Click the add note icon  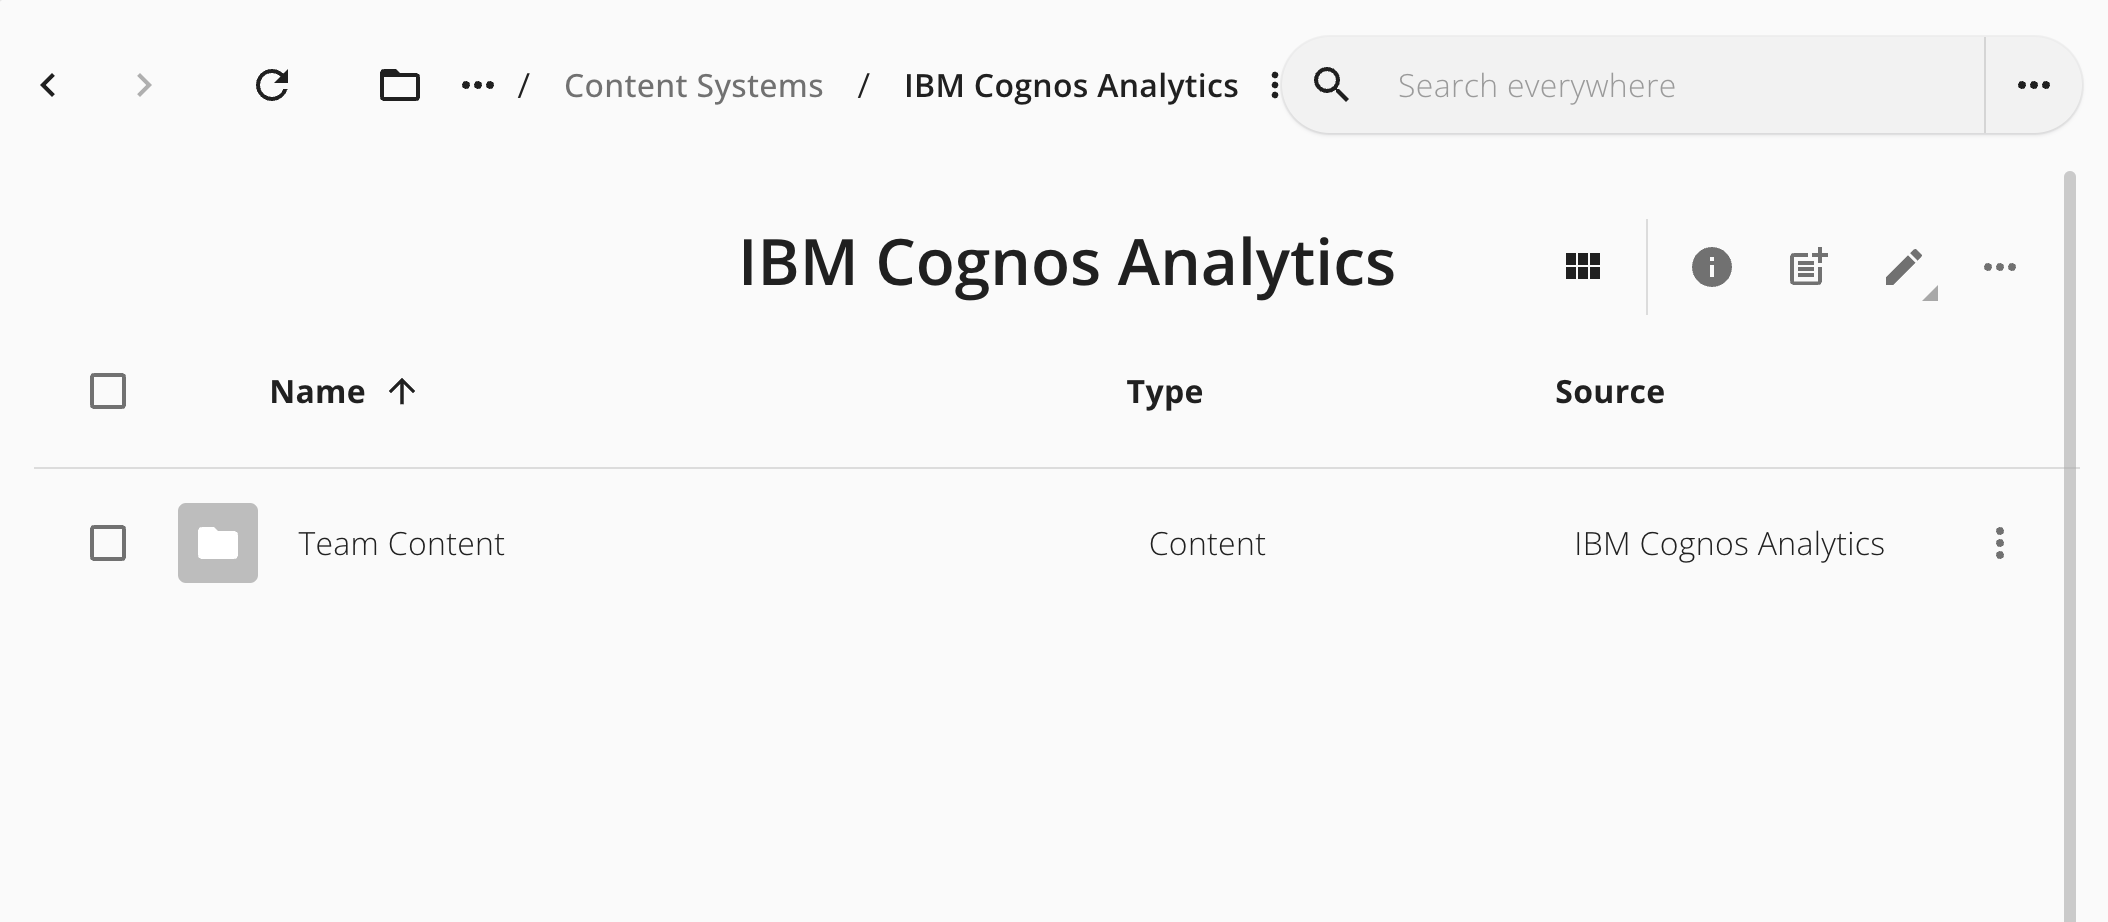1808,267
